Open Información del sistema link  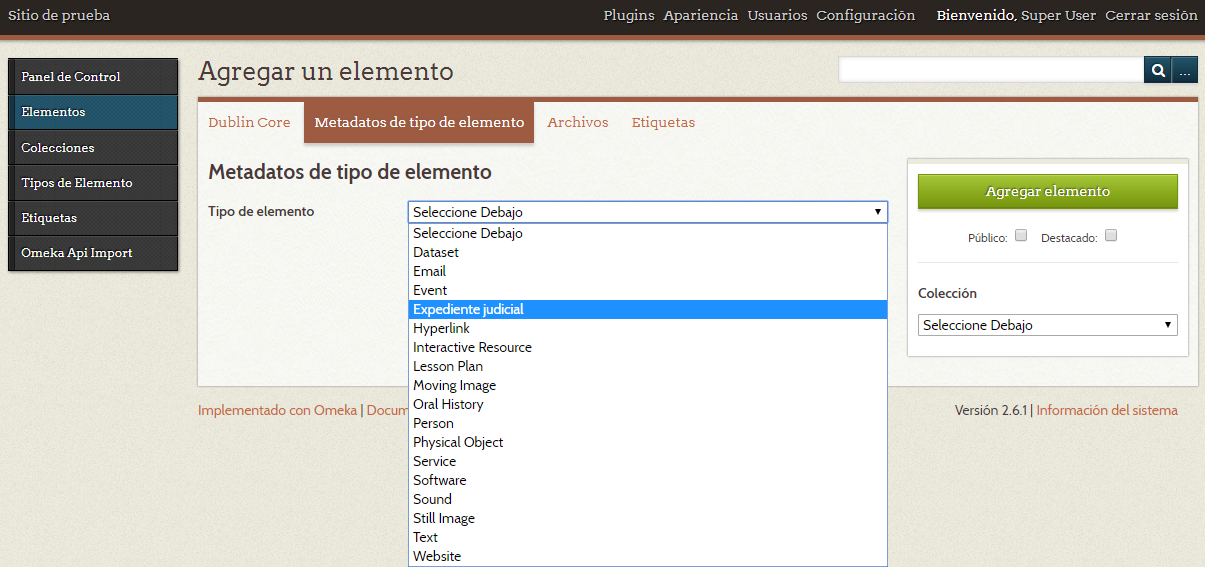[1107, 411]
